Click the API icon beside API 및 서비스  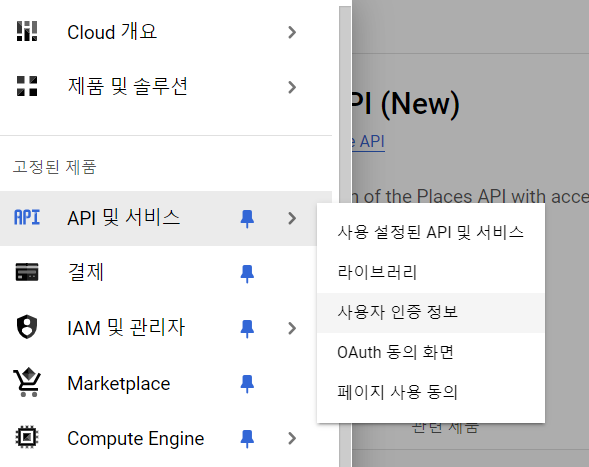click(x=27, y=218)
